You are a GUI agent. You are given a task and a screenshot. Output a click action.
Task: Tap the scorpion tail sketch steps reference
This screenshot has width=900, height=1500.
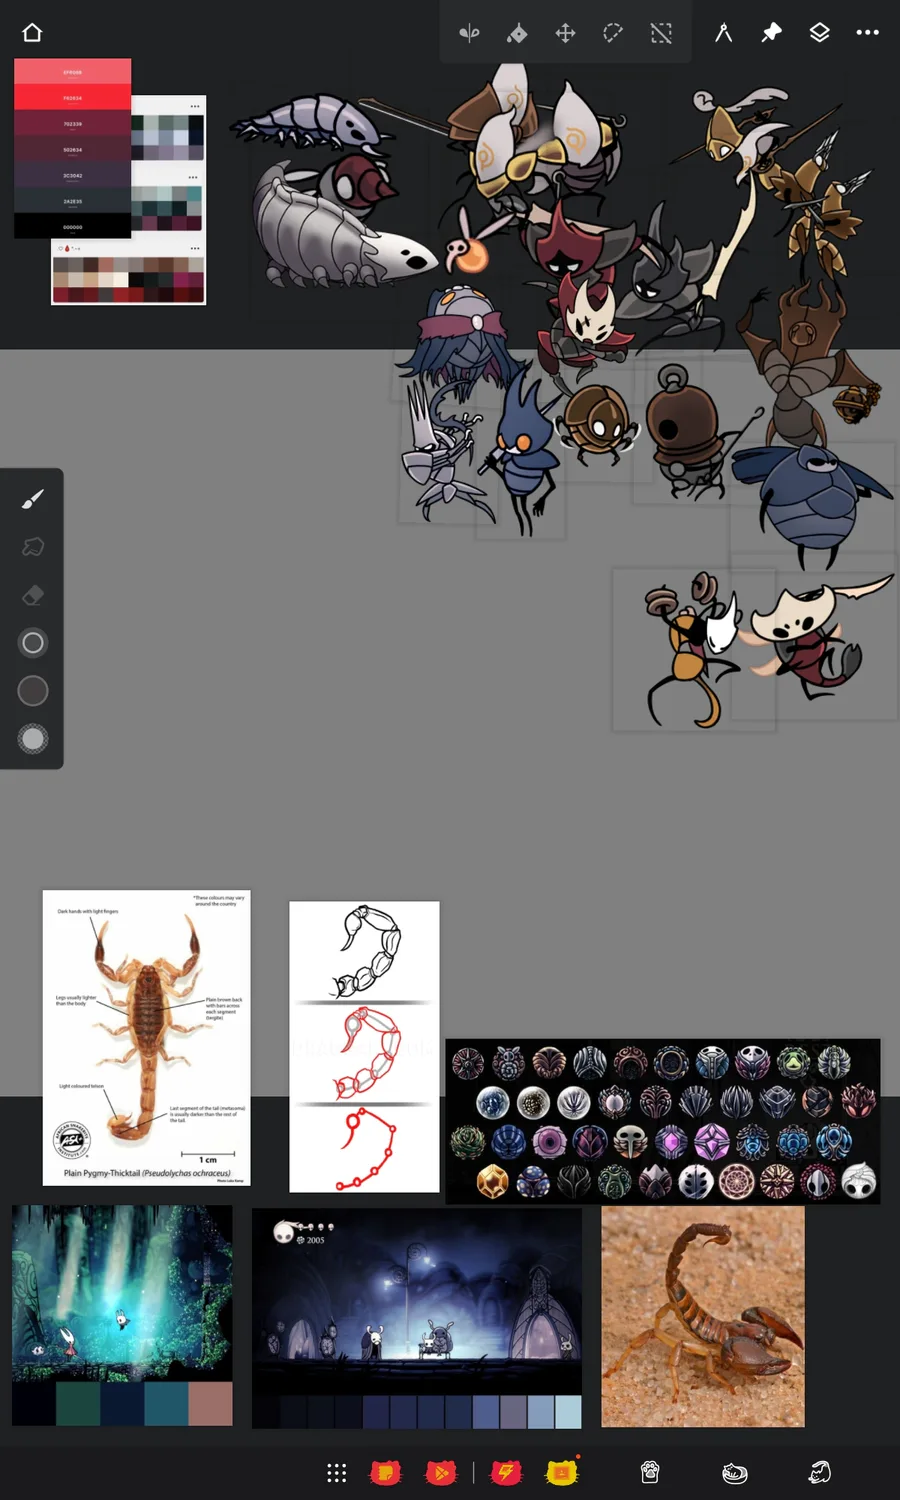(x=364, y=1047)
